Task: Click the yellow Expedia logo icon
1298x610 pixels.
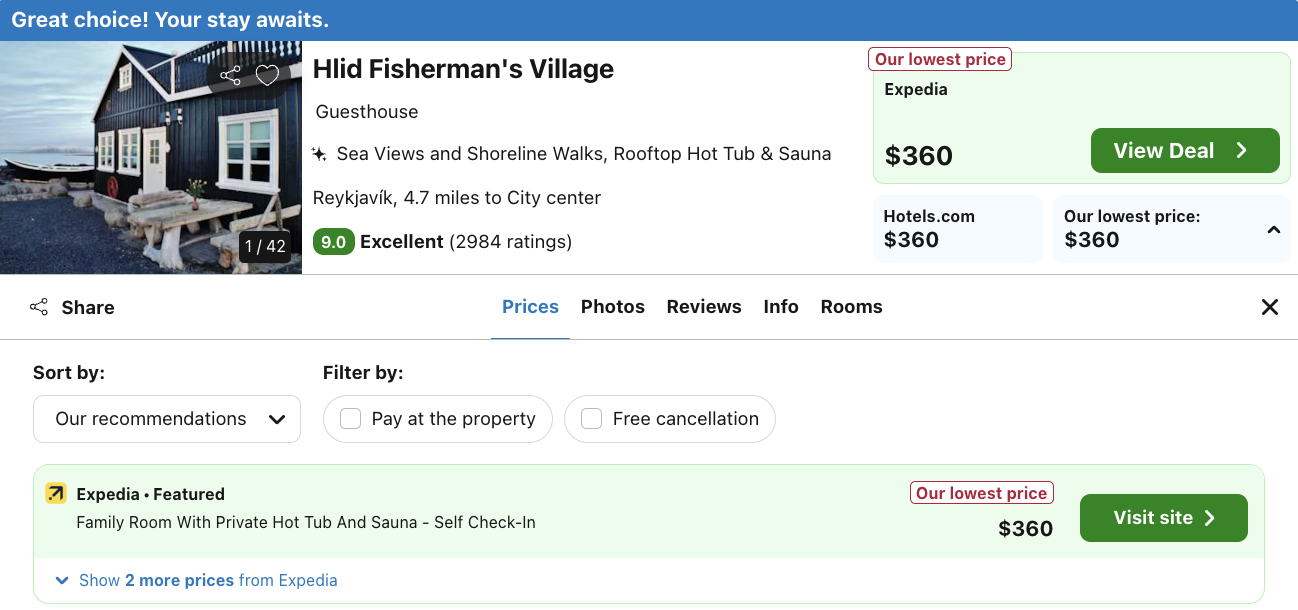Action: (56, 493)
